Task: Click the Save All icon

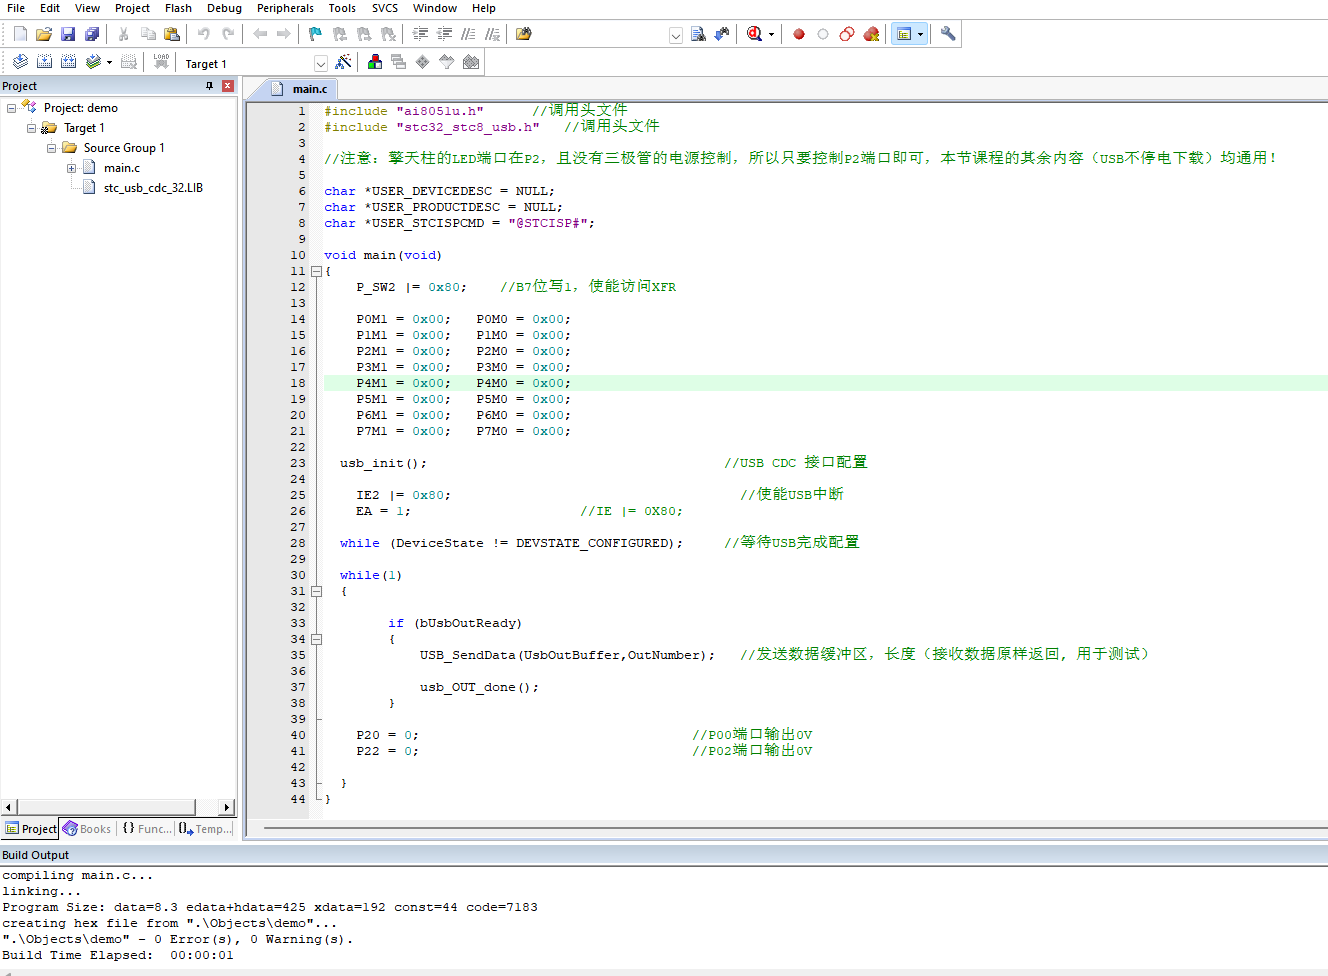Action: pos(92,34)
